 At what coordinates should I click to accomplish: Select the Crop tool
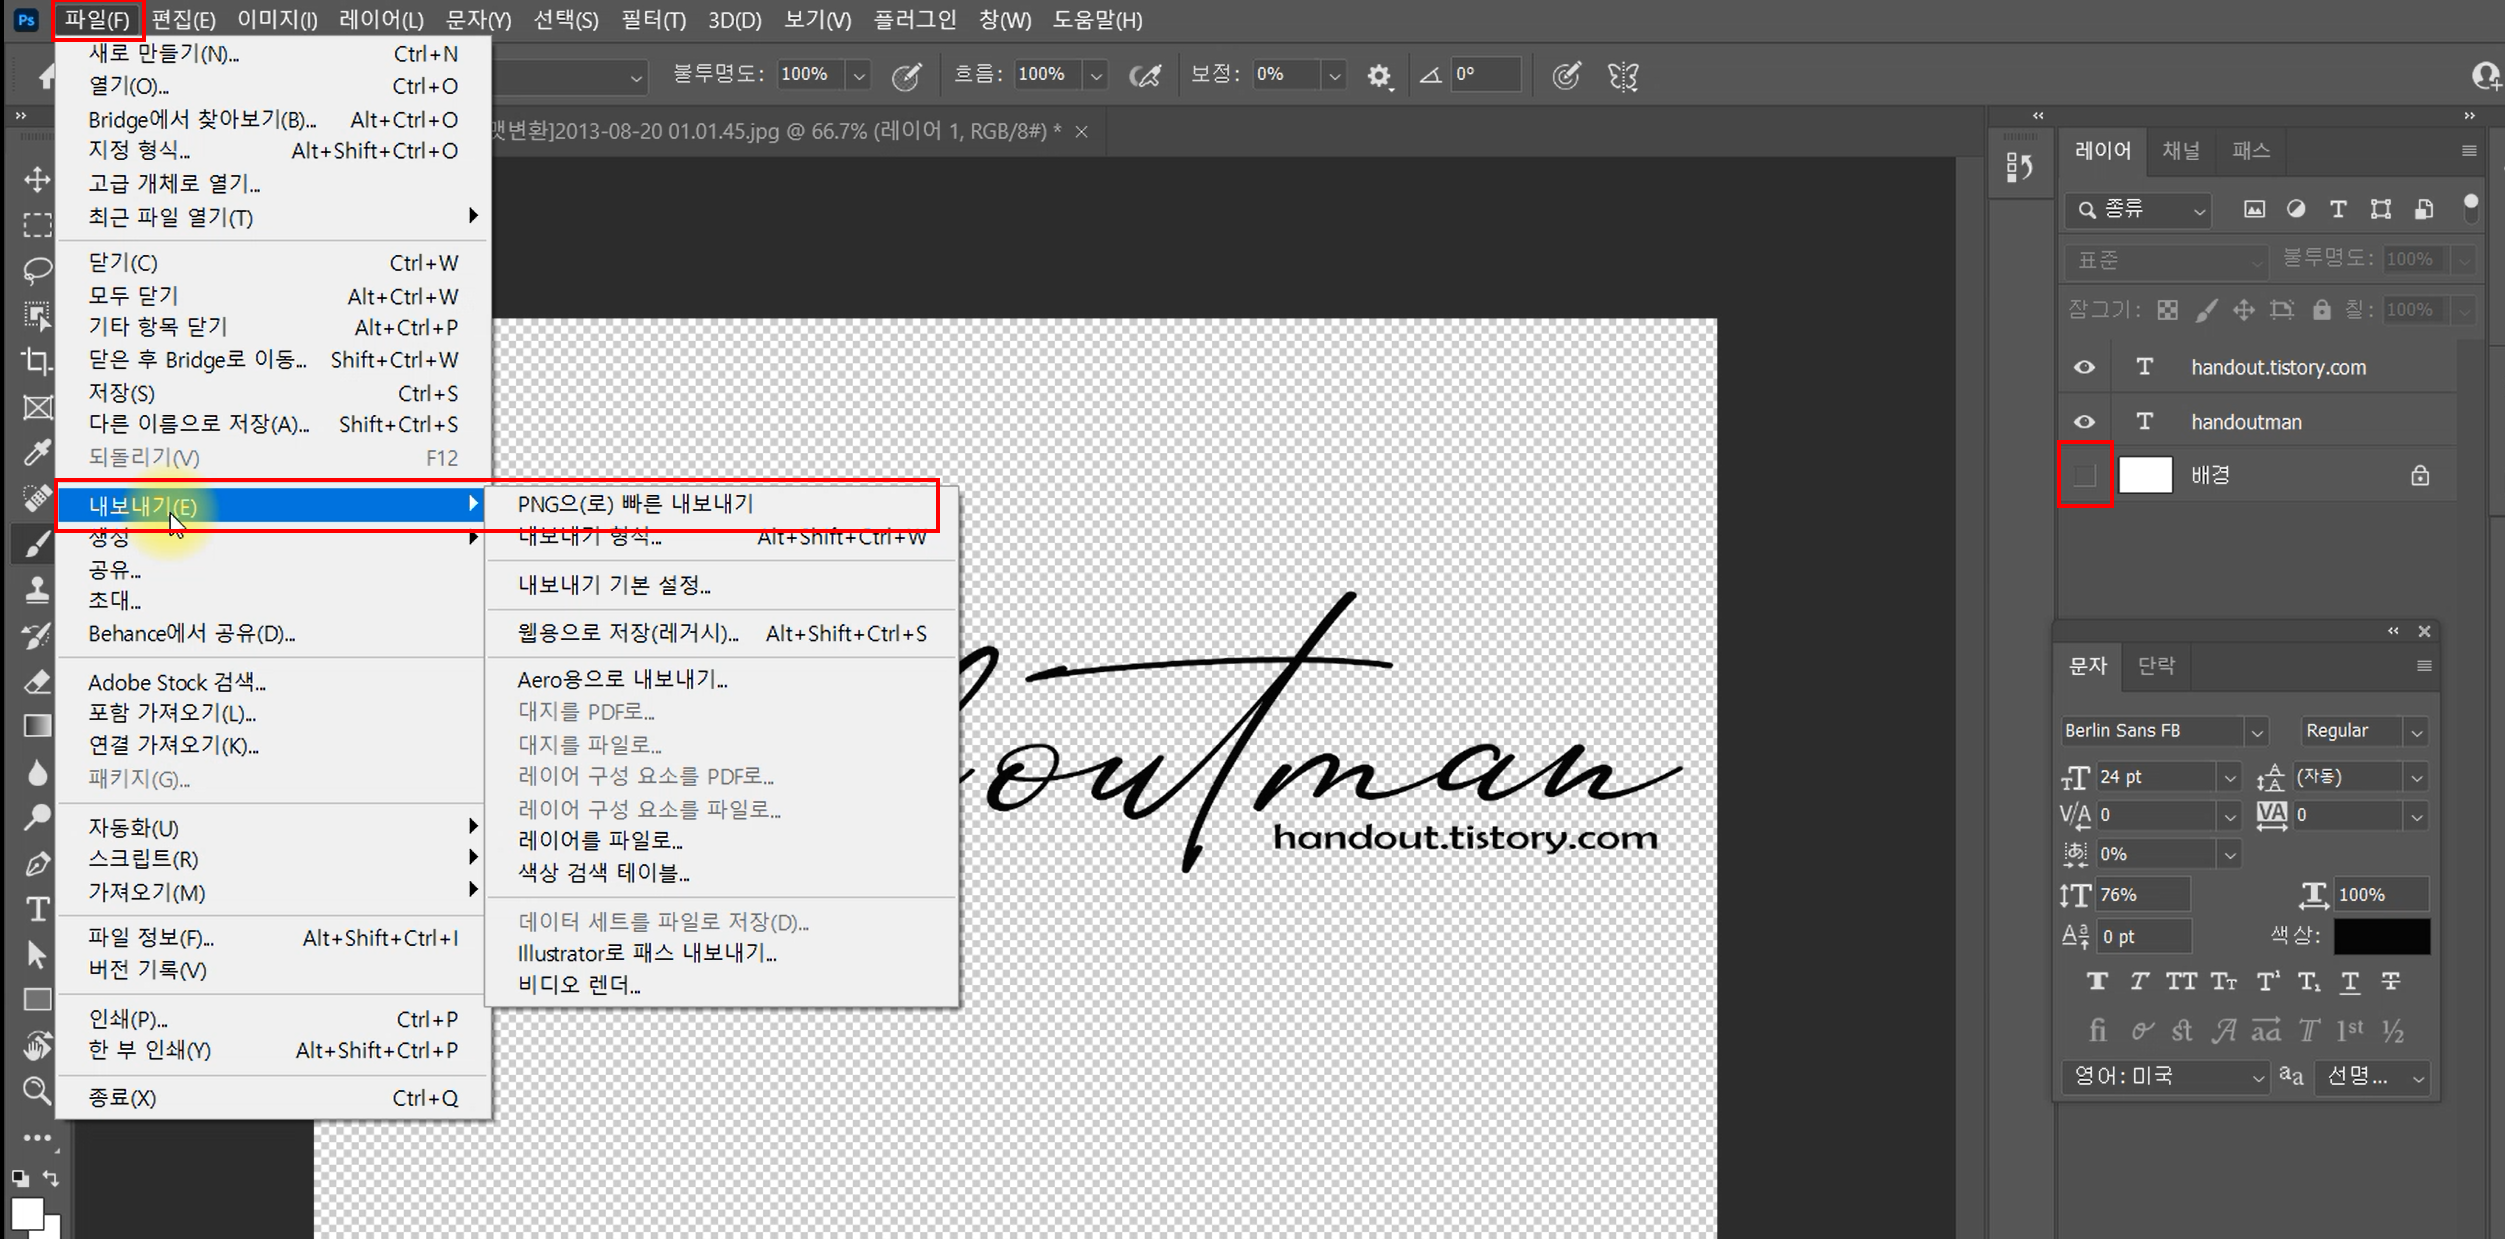click(37, 361)
